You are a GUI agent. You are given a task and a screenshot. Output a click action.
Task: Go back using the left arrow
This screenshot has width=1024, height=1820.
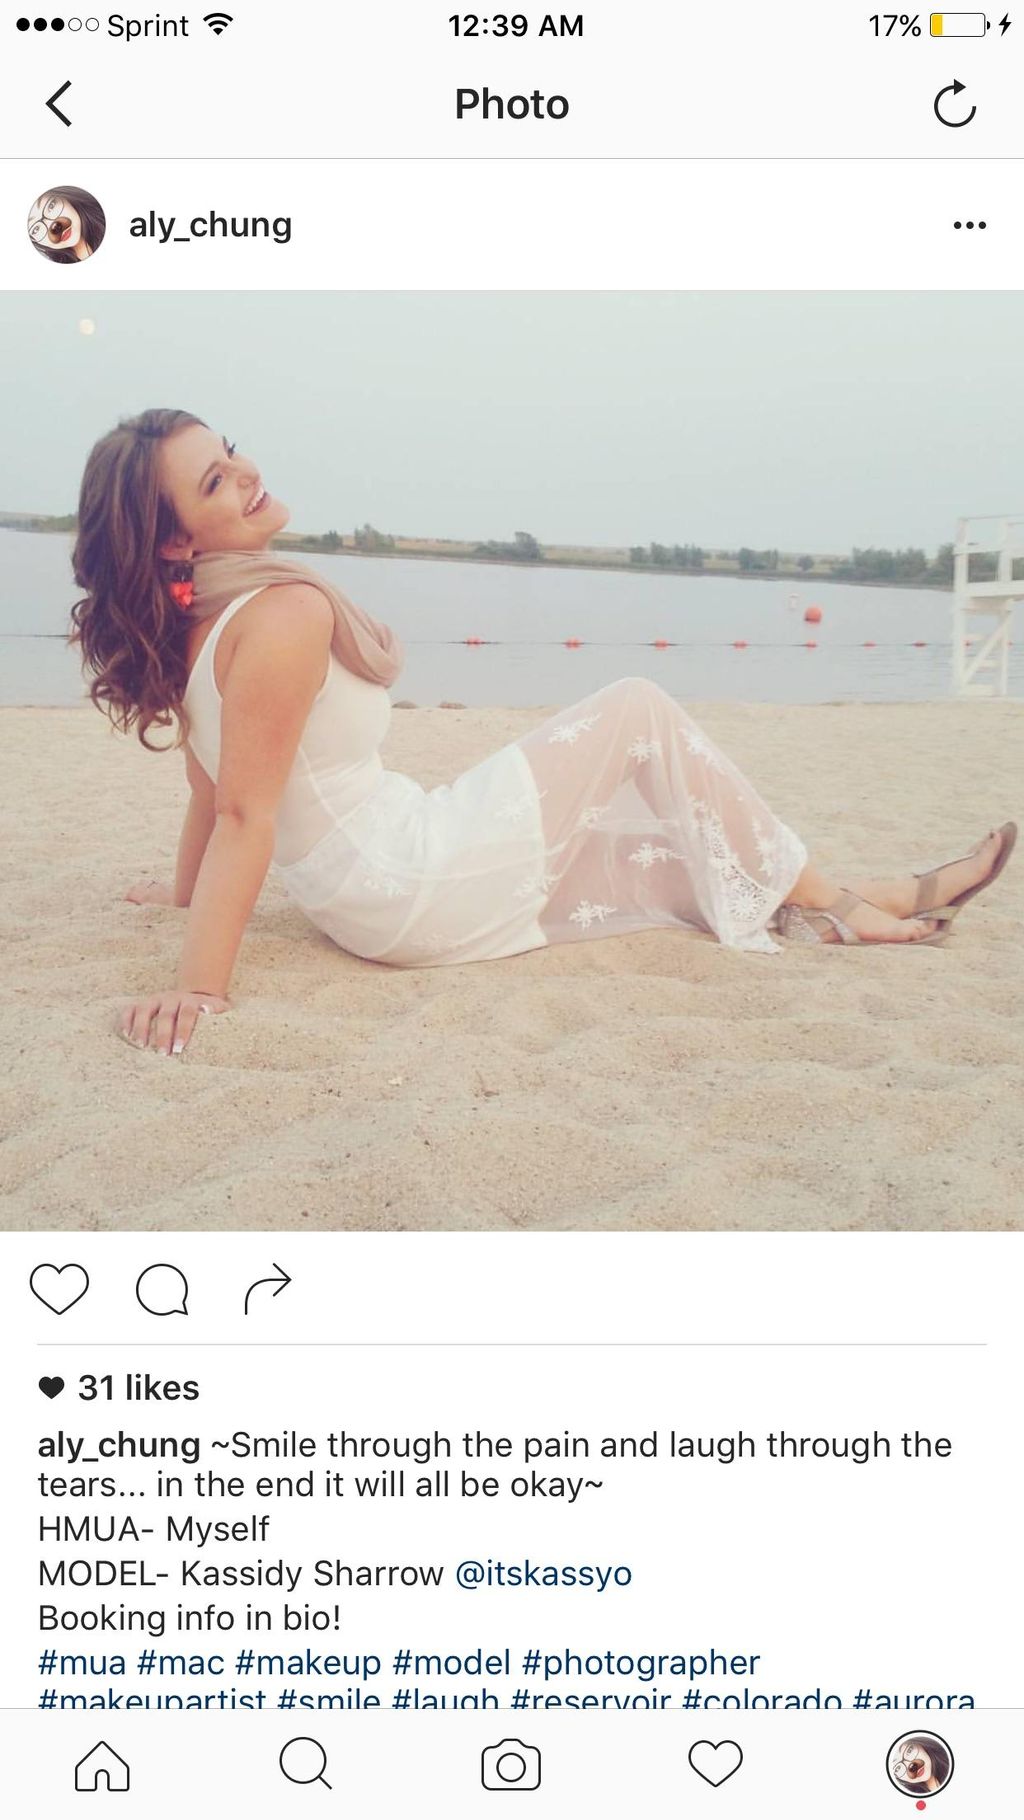(59, 104)
